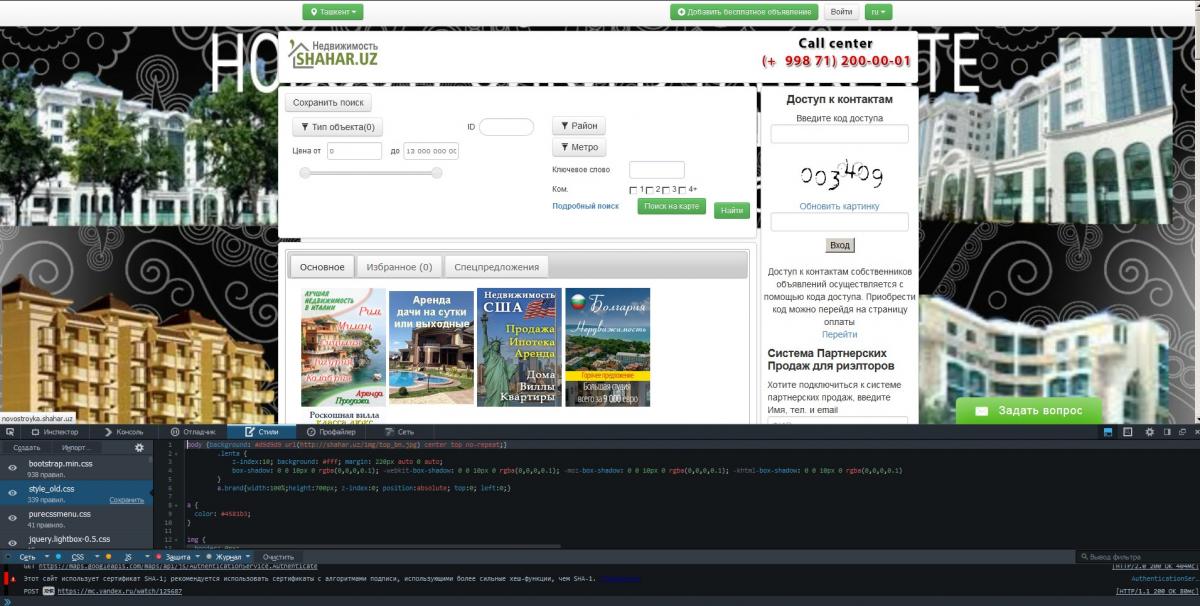Toggle visibility of purecssmenu.css stylesheet
This screenshot has height=606, width=1200.
(13, 518)
